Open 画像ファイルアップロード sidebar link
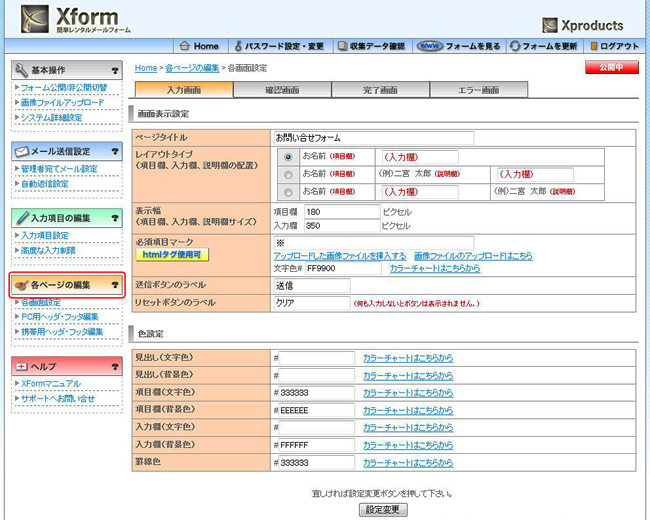Viewport: 650px width, 520px height. [x=63, y=102]
